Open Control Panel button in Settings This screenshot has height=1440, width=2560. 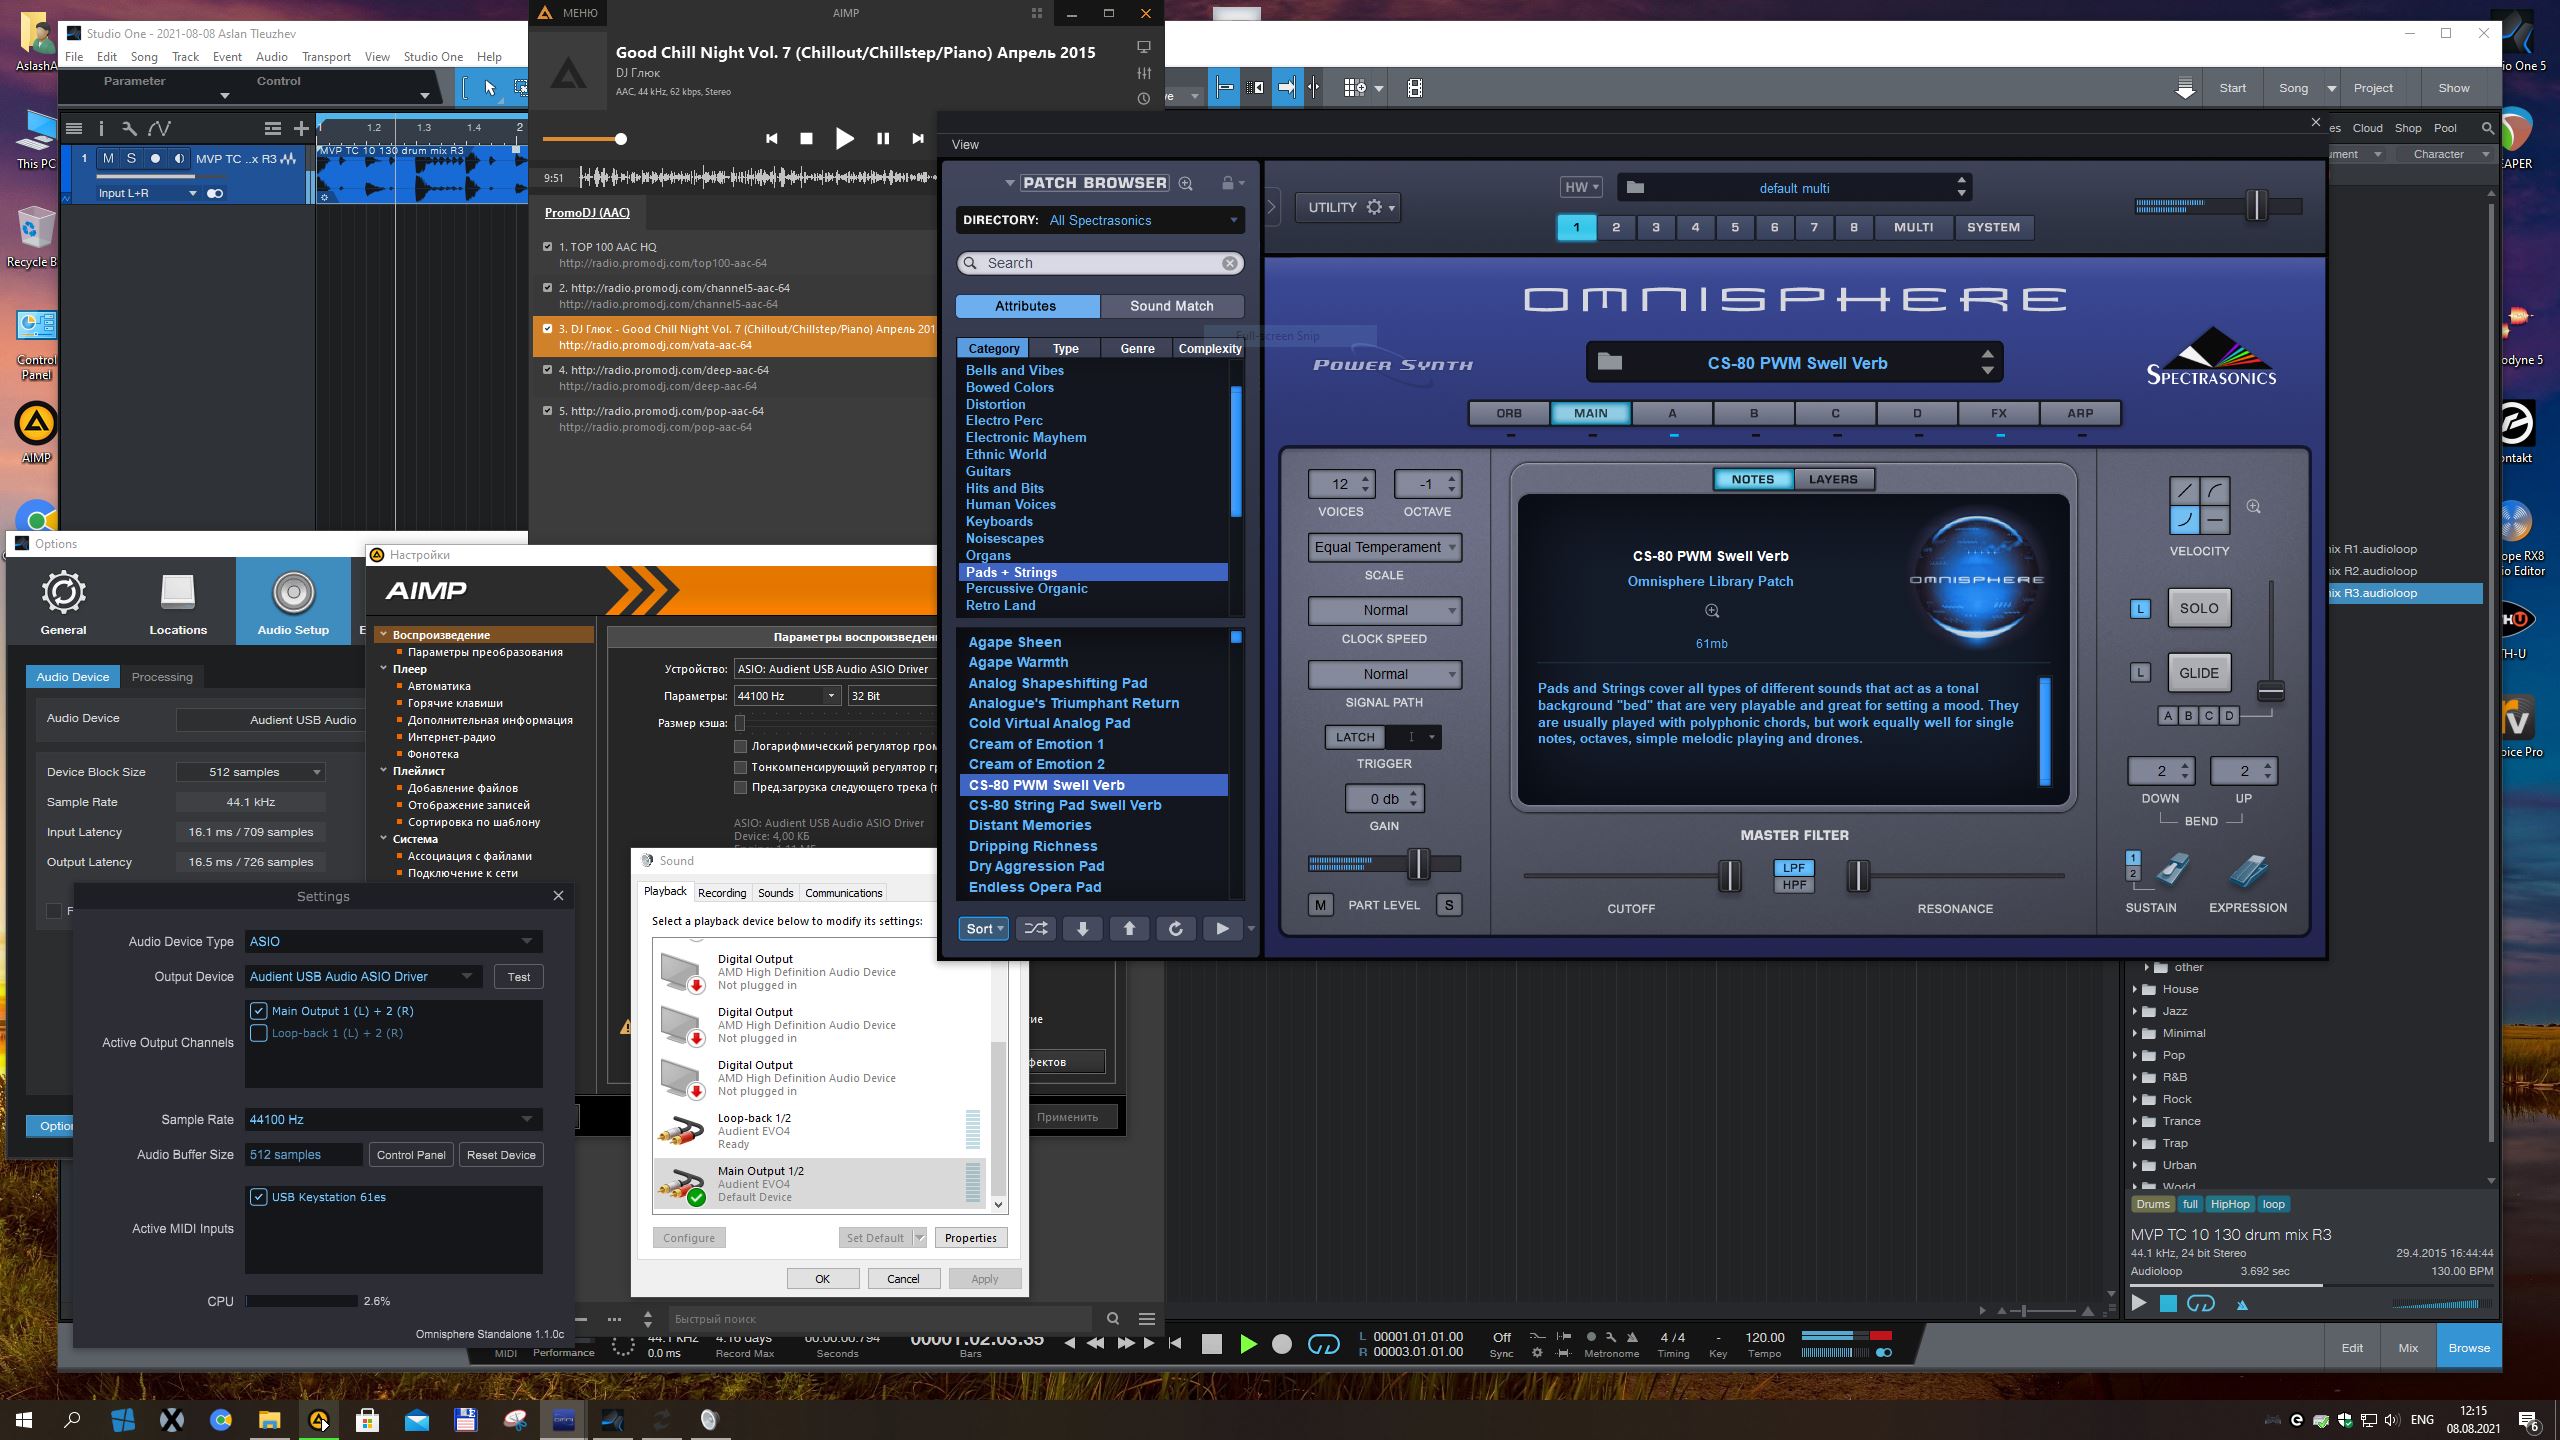click(x=411, y=1155)
